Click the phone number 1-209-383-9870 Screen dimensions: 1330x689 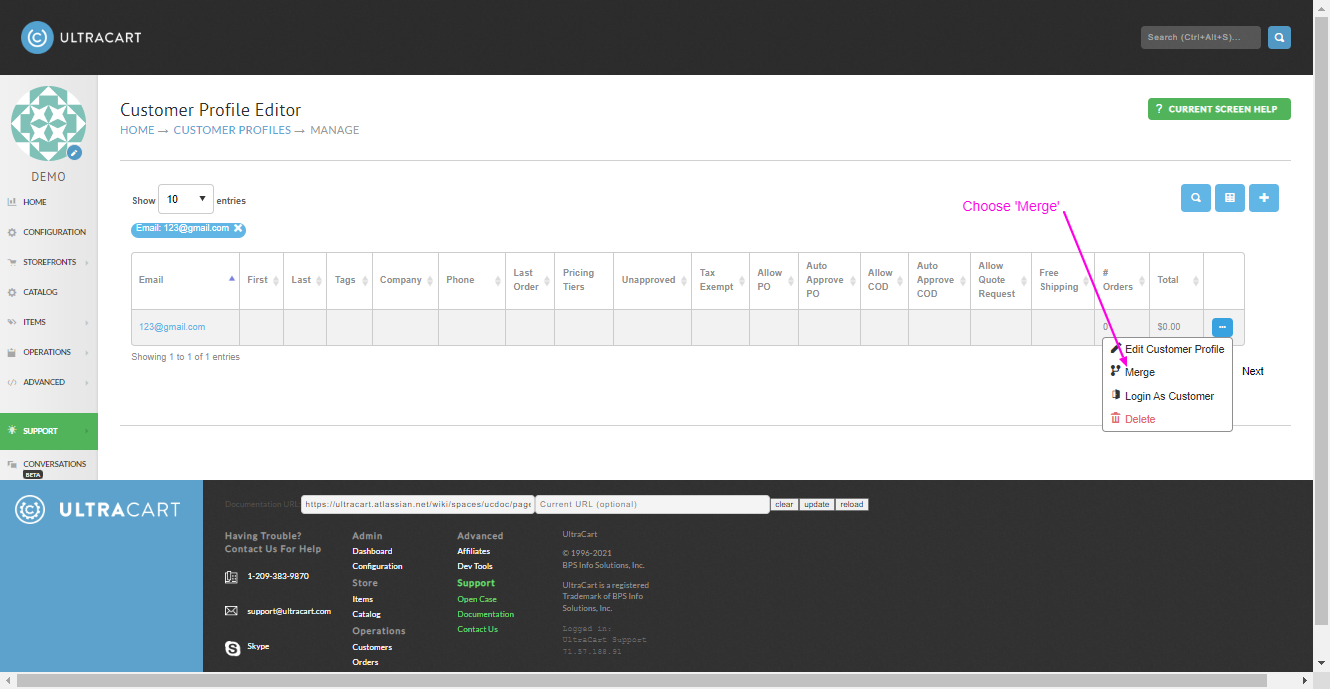(x=278, y=576)
